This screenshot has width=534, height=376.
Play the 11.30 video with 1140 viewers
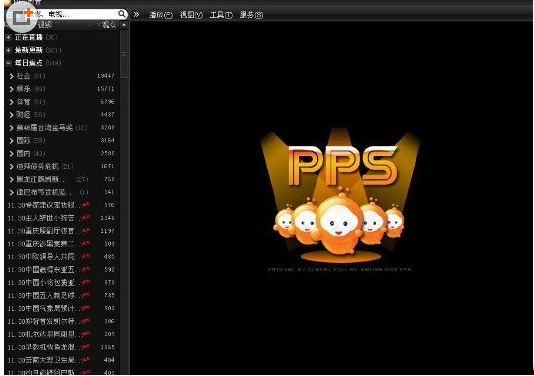(x=62, y=218)
